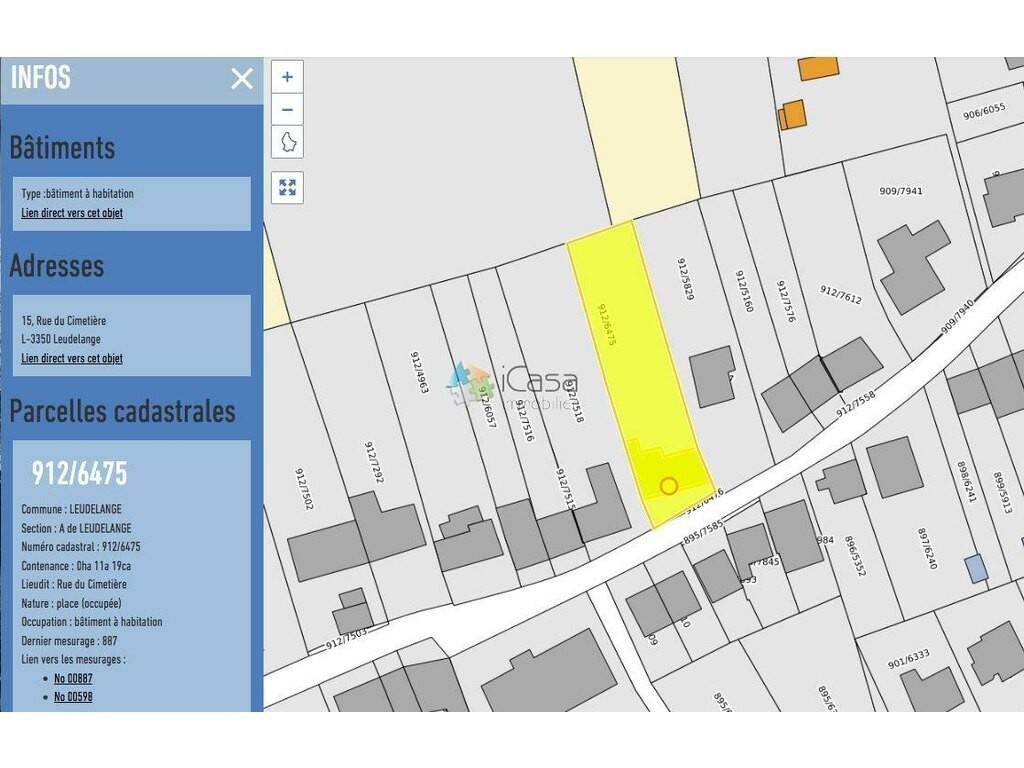Click the blue building on the map
Screen dimensions: 1024x768
(976, 569)
